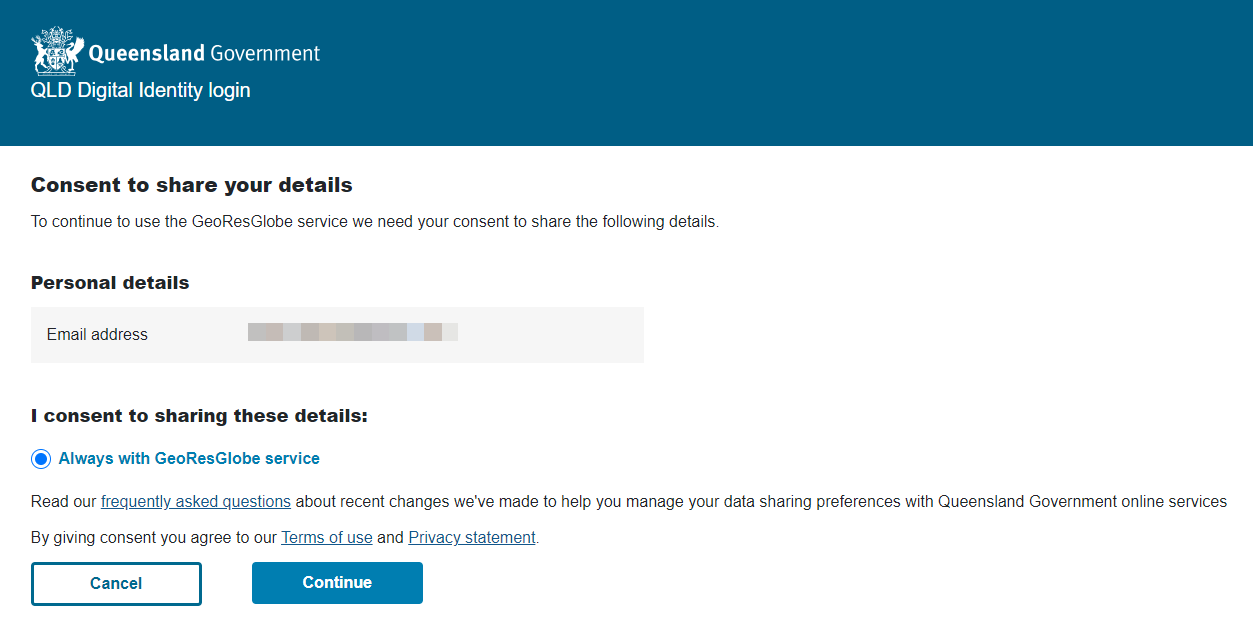
Task: Click the word "Government" in the header logo
Action: pos(265,54)
